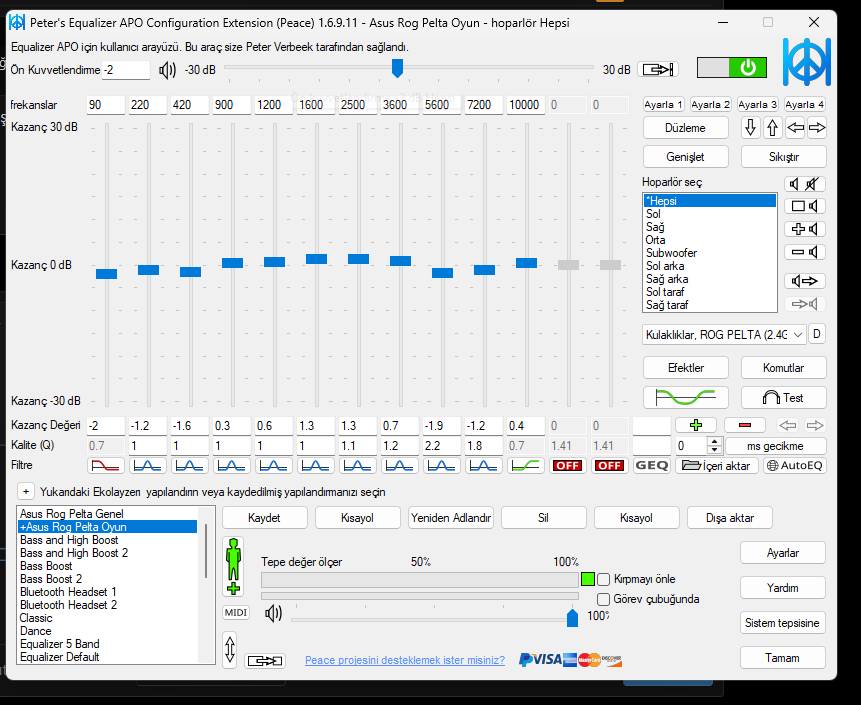Click the GEQ graphic equalizer button
861x705 pixels.
click(652, 466)
